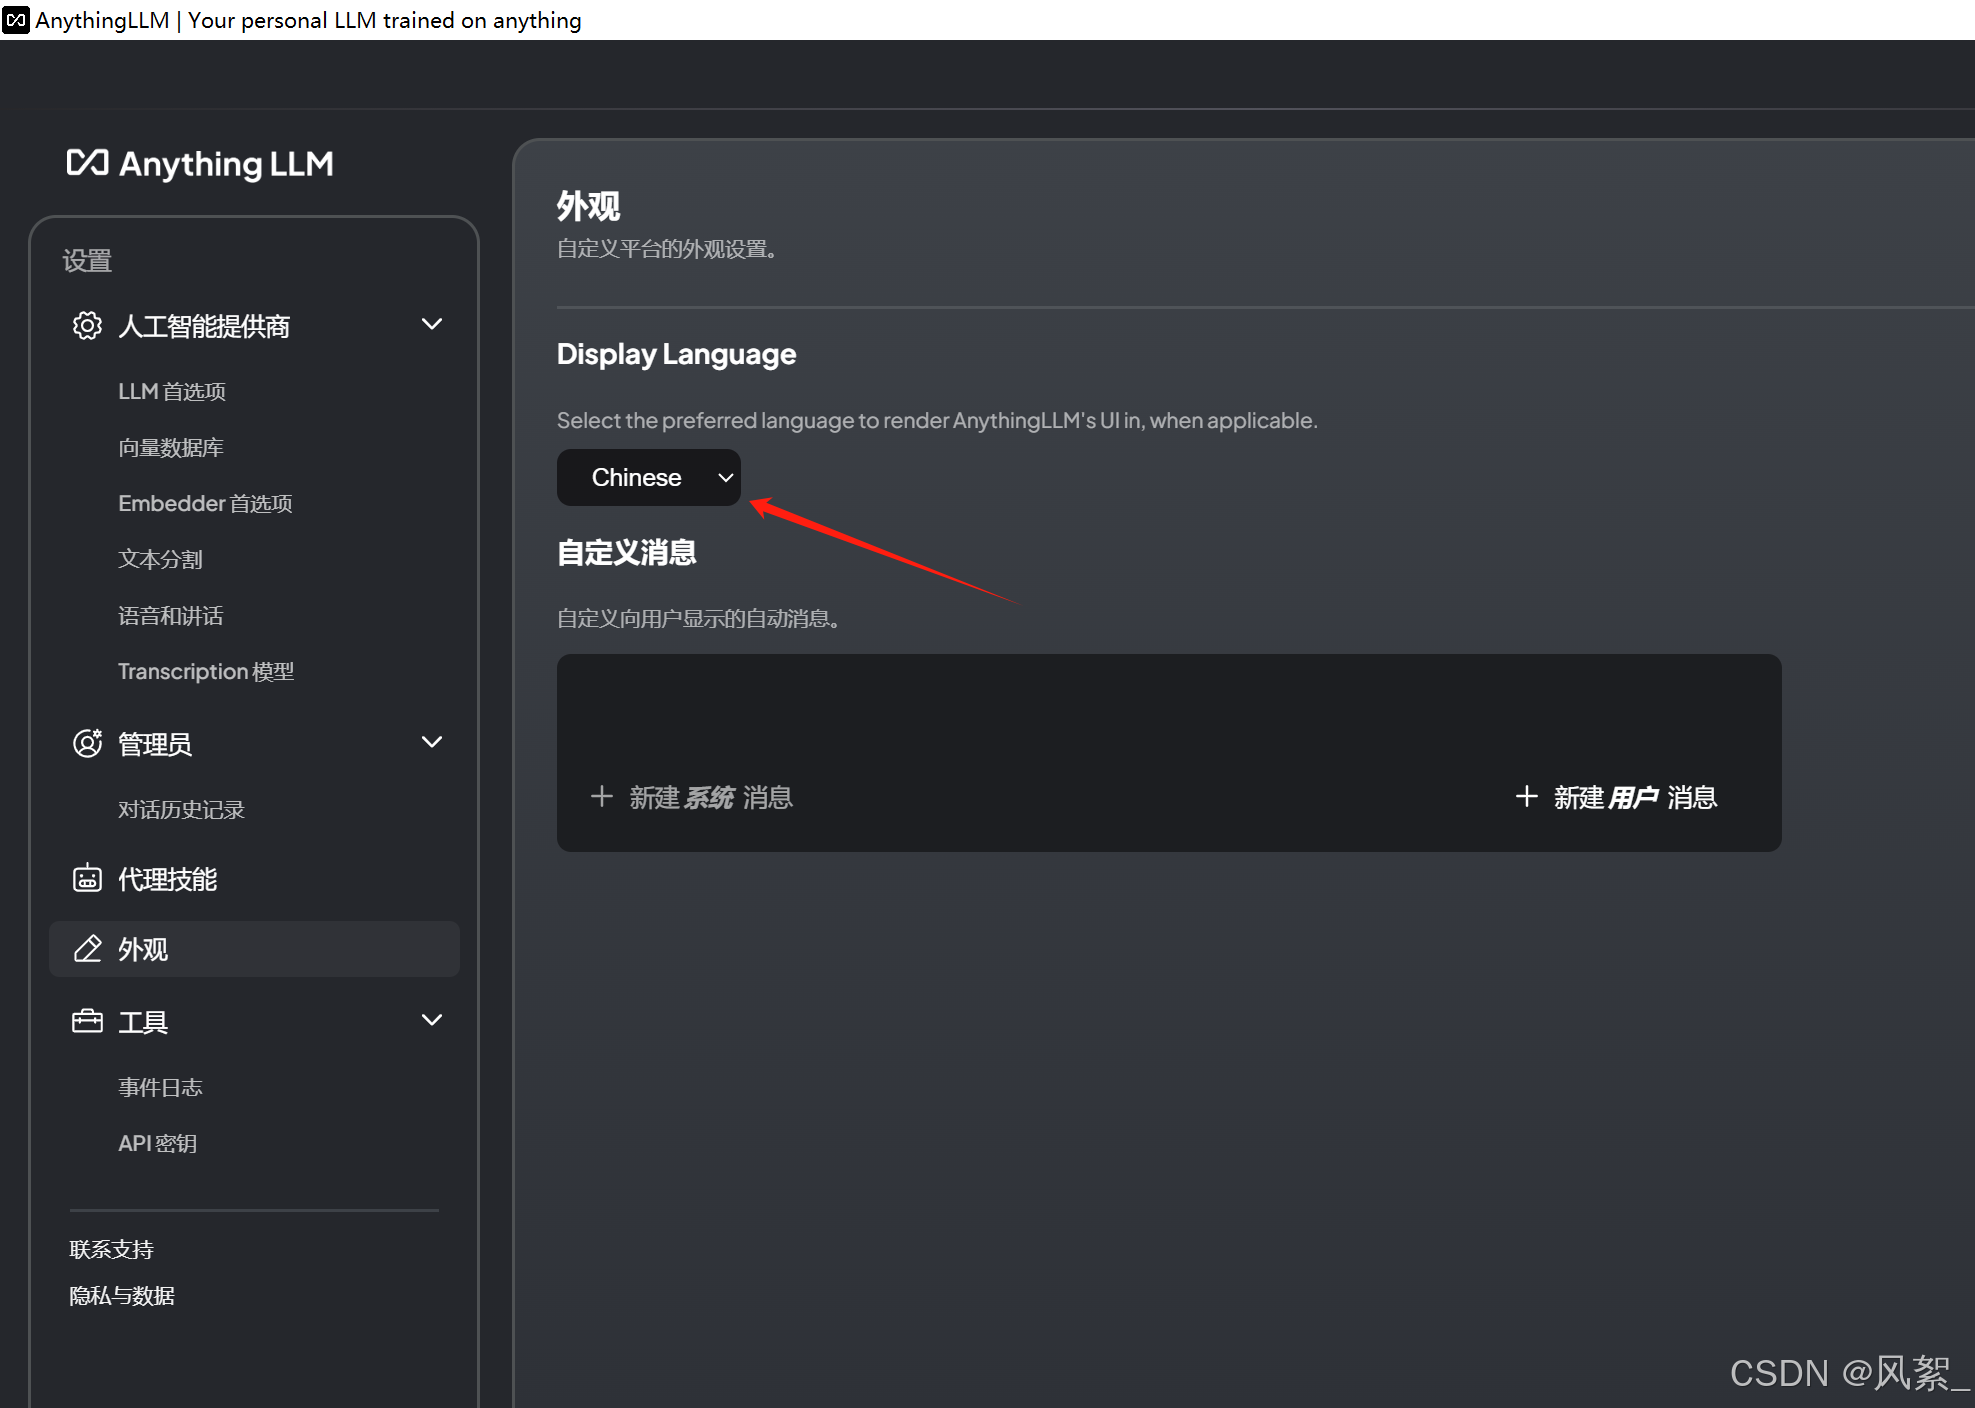The image size is (1975, 1408).
Task: Click the Anything LLM logo
Action: (200, 164)
